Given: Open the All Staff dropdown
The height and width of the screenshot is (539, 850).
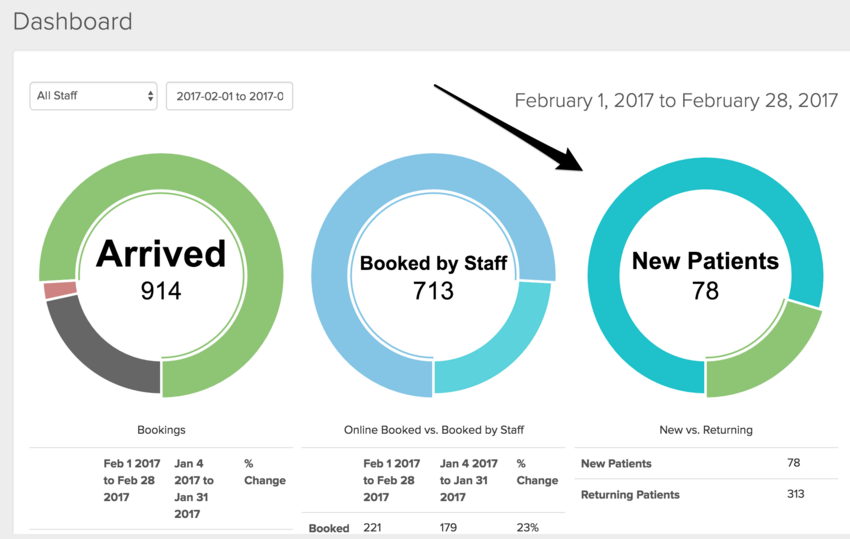Looking at the screenshot, I should (x=93, y=96).
